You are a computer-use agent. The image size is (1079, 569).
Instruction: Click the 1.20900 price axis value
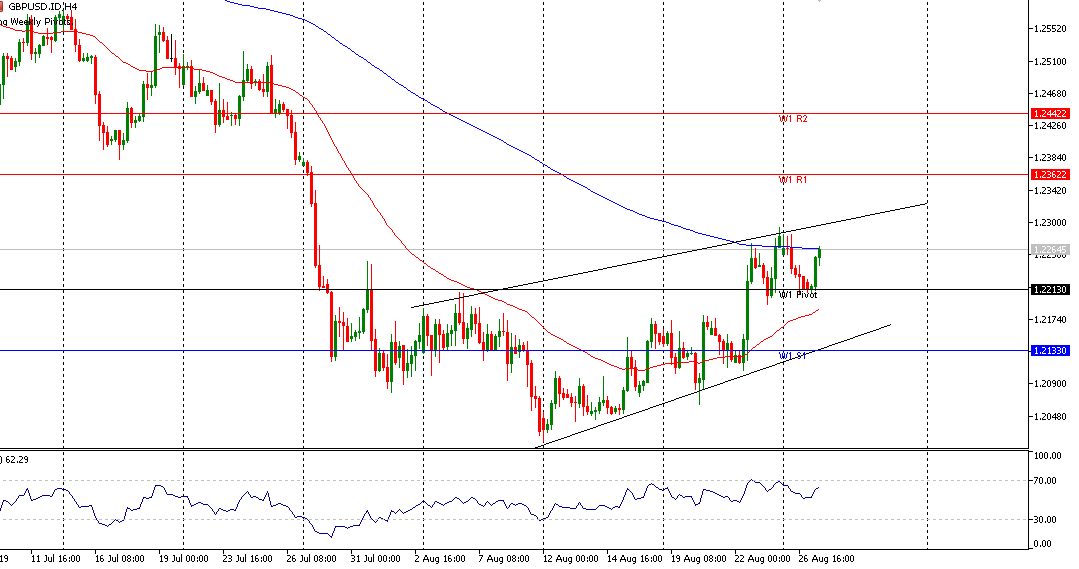point(1050,384)
